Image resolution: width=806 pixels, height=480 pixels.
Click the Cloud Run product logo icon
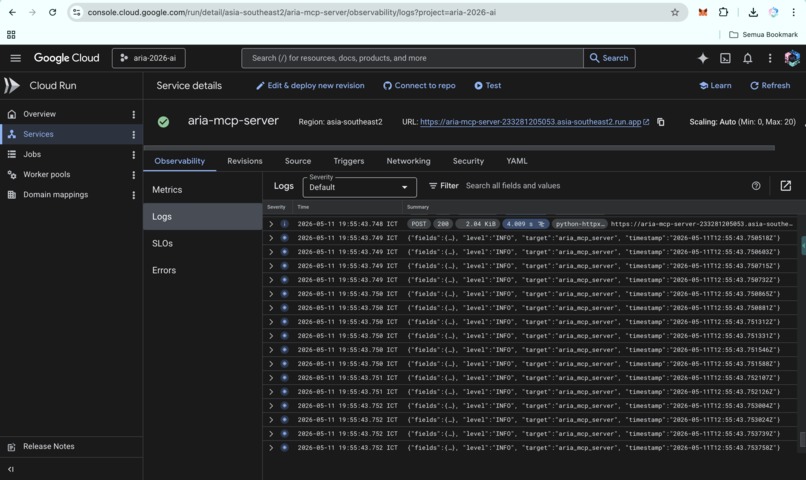[x=11, y=85]
